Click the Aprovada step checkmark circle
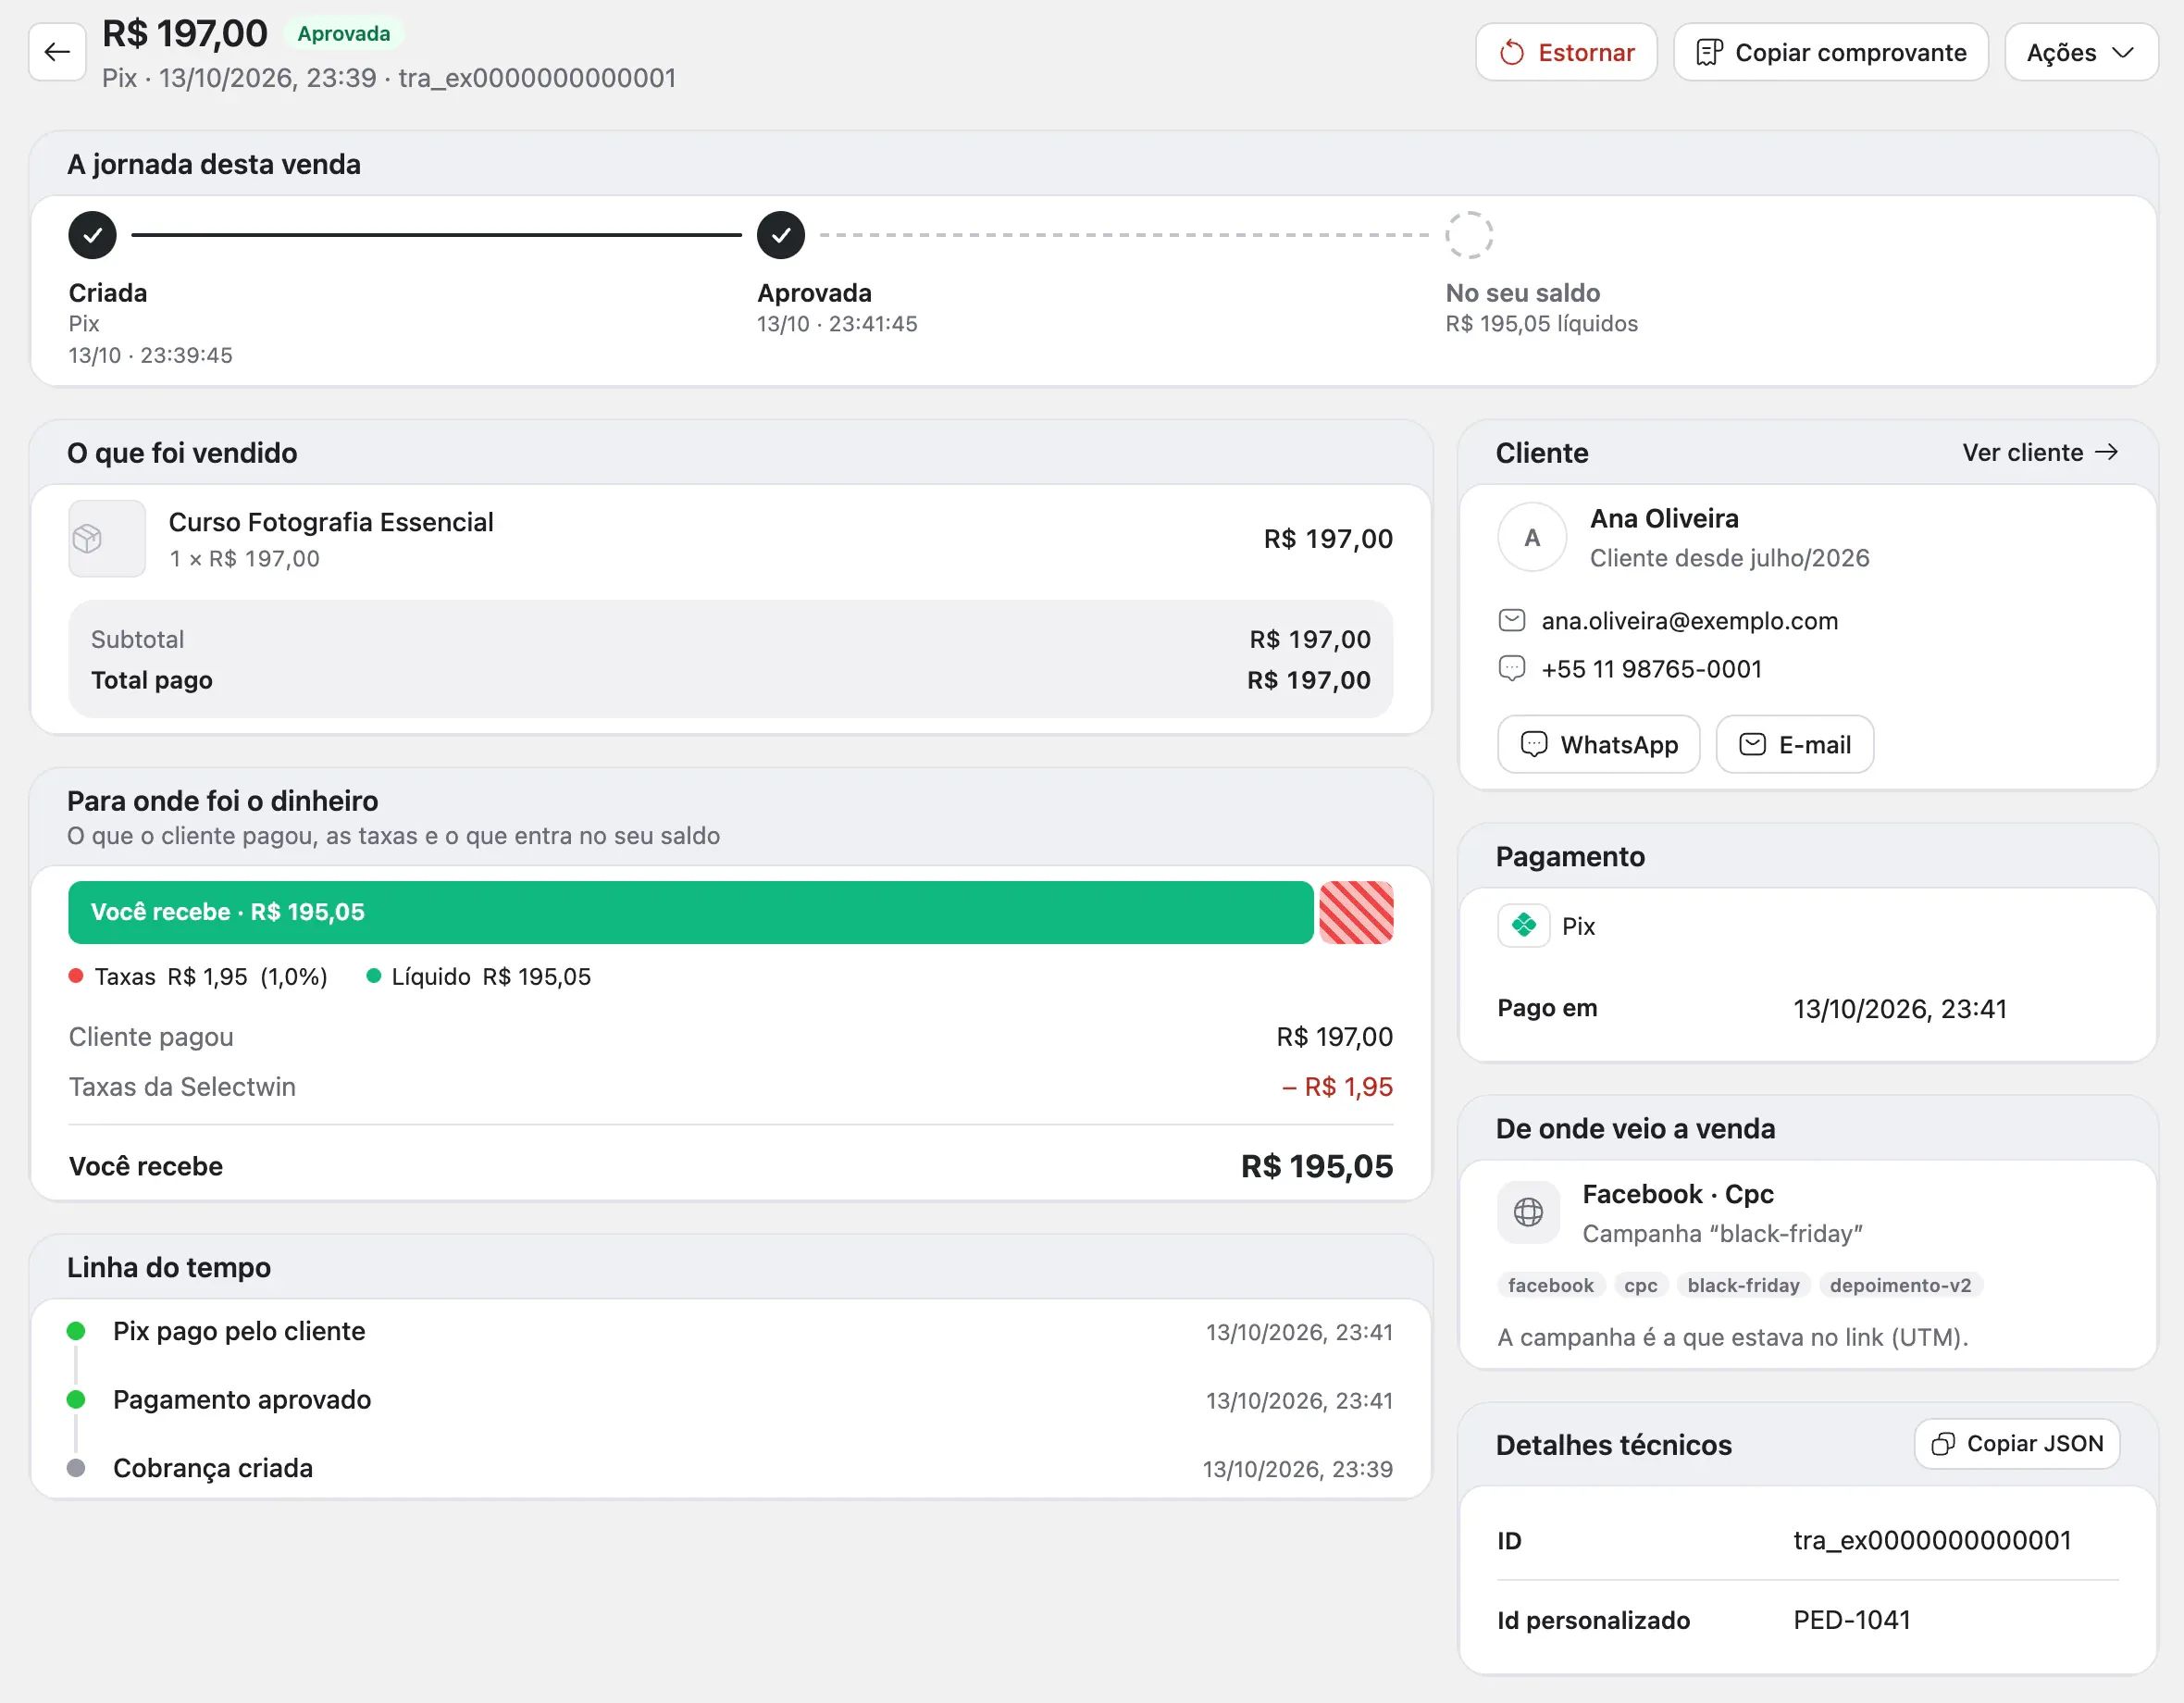Viewport: 2184px width, 1703px height. tap(781, 235)
